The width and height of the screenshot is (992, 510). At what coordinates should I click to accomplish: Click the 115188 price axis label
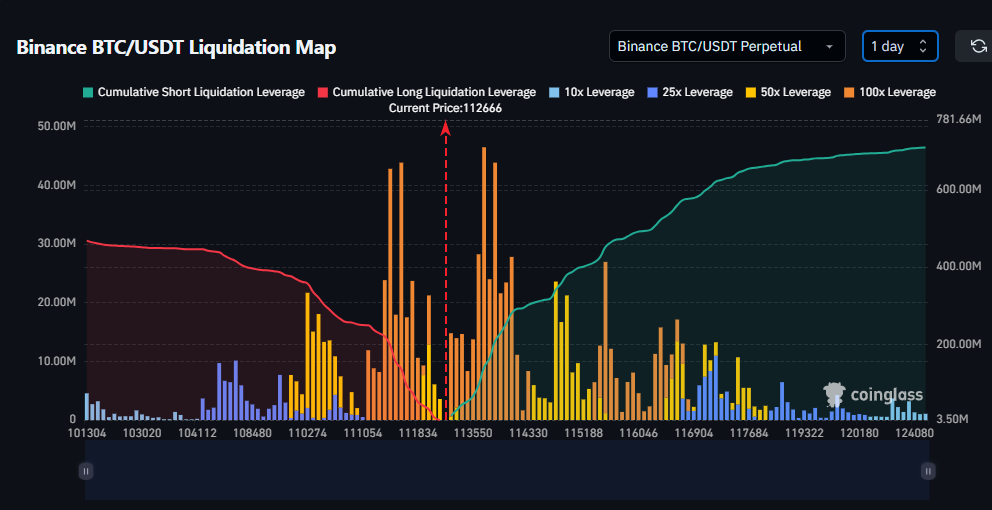tap(585, 433)
